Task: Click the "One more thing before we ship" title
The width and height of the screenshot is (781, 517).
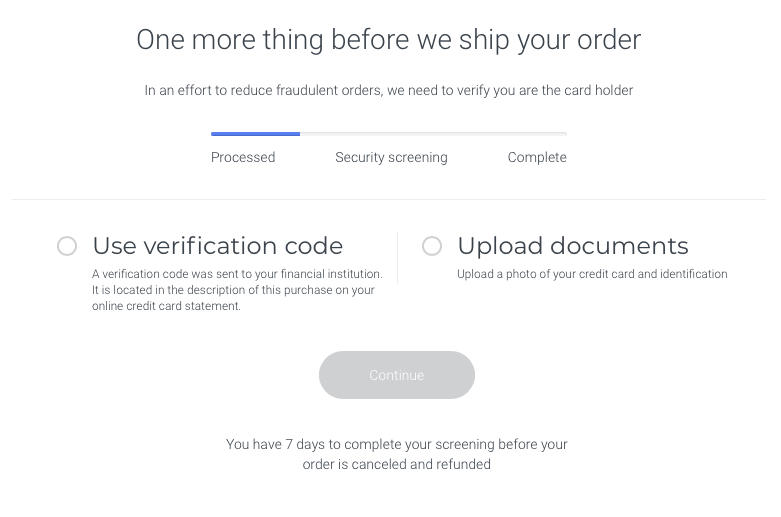Action: [388, 40]
